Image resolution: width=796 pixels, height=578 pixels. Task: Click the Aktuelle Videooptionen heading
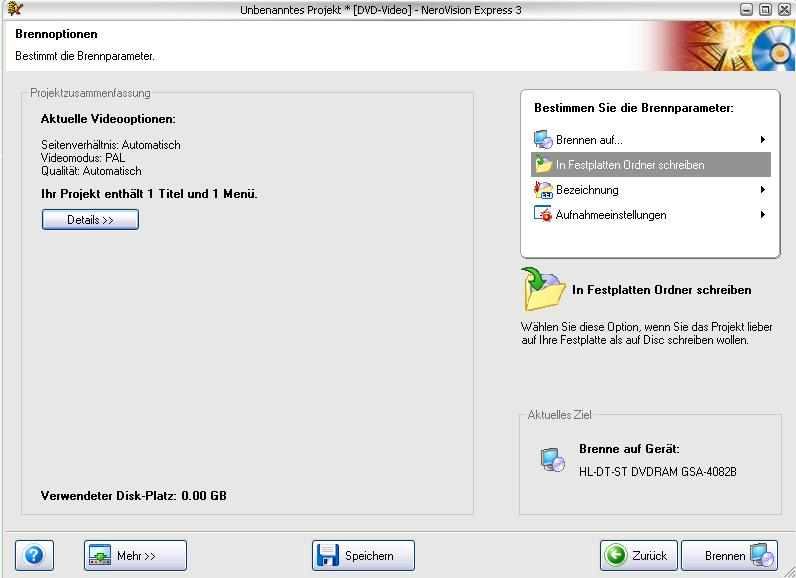[108, 119]
